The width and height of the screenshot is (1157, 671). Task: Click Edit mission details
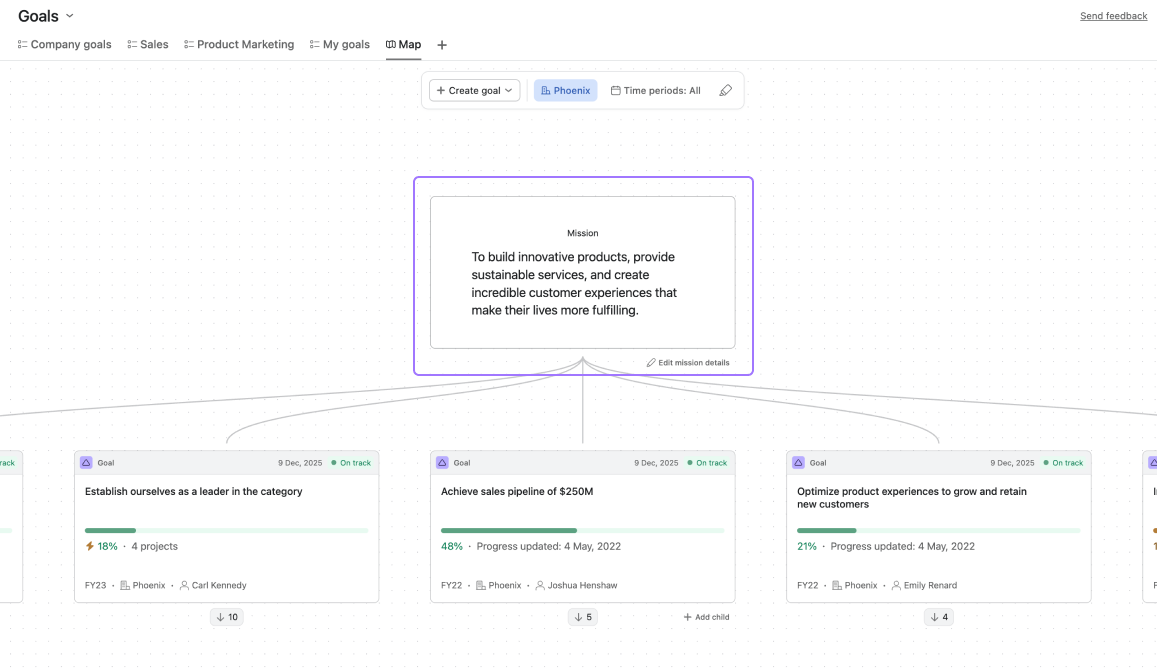(x=688, y=362)
